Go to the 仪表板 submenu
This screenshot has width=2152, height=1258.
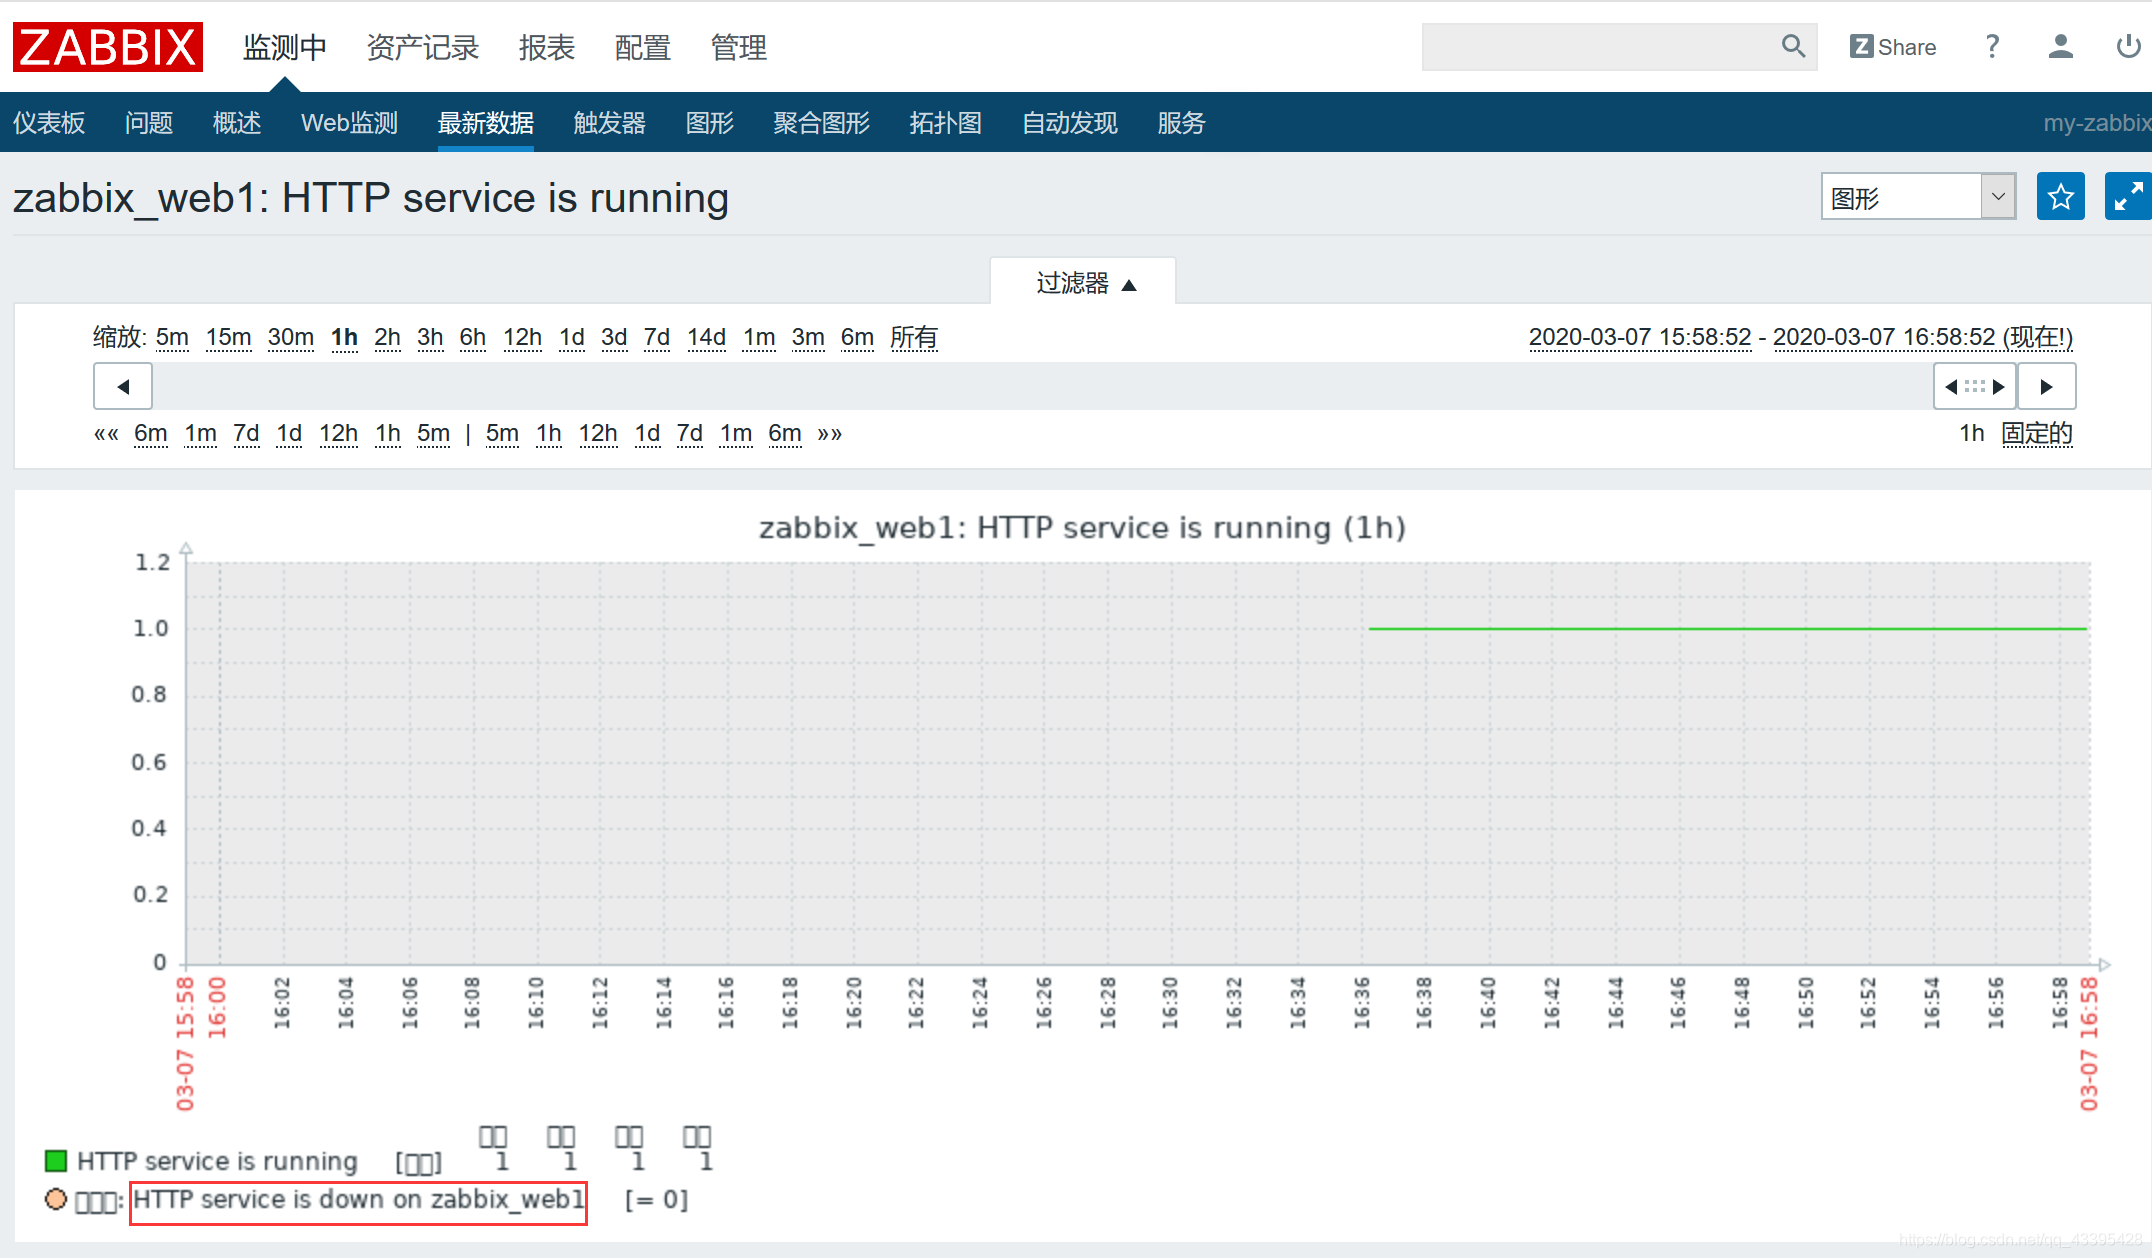pyautogui.click(x=49, y=123)
